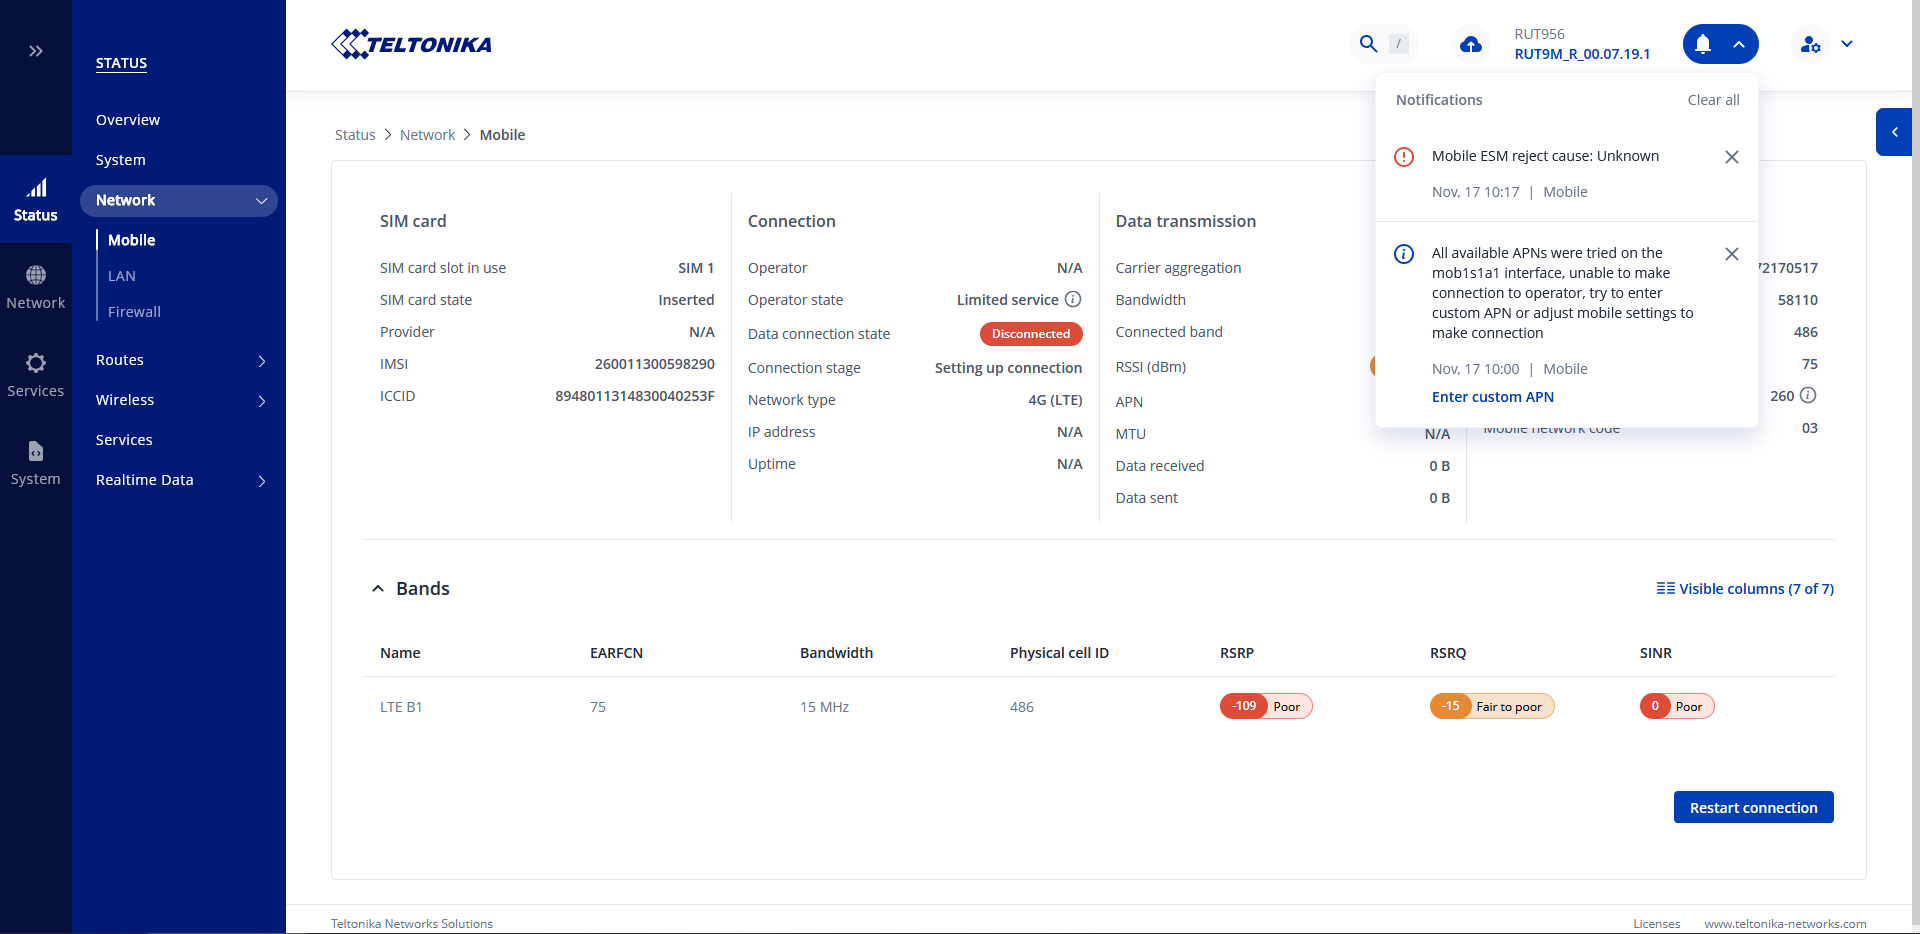Select LAN under Network menu
1920x934 pixels.
pyautogui.click(x=122, y=276)
